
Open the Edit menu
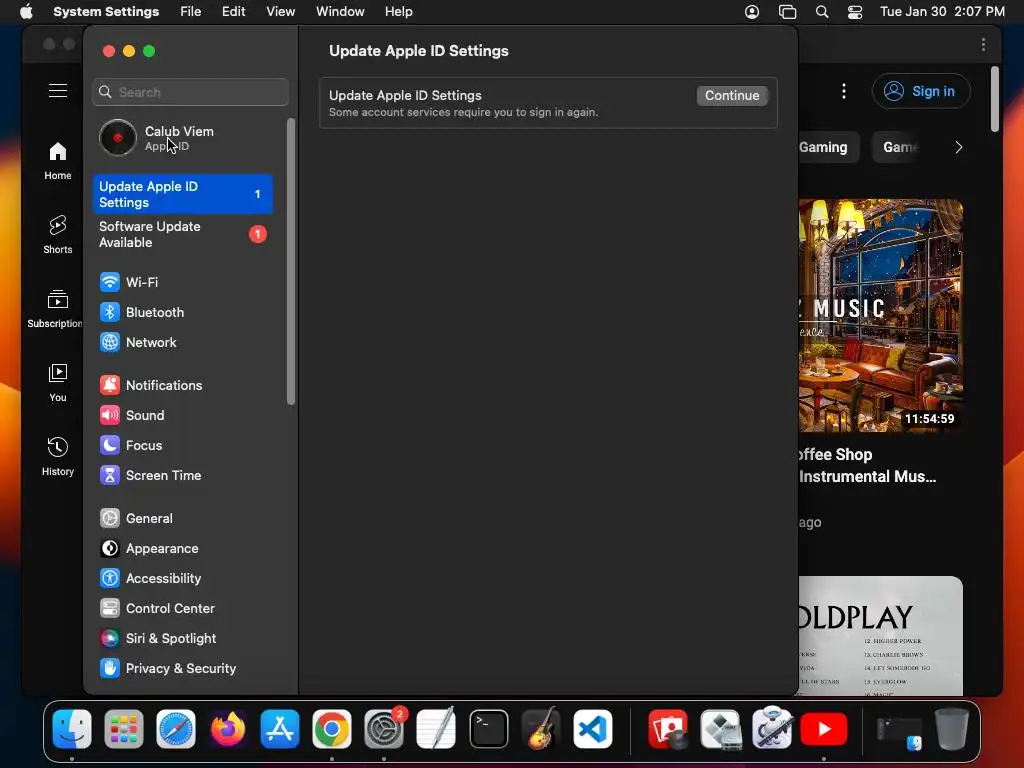(233, 12)
